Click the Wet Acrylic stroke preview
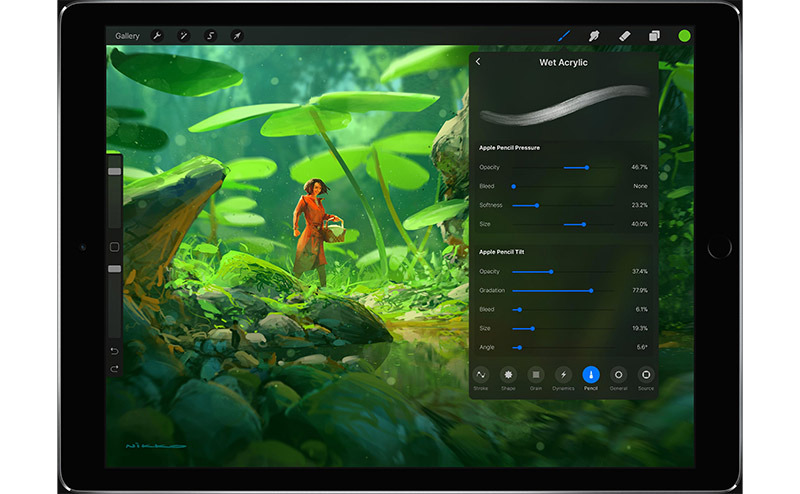 [x=564, y=106]
